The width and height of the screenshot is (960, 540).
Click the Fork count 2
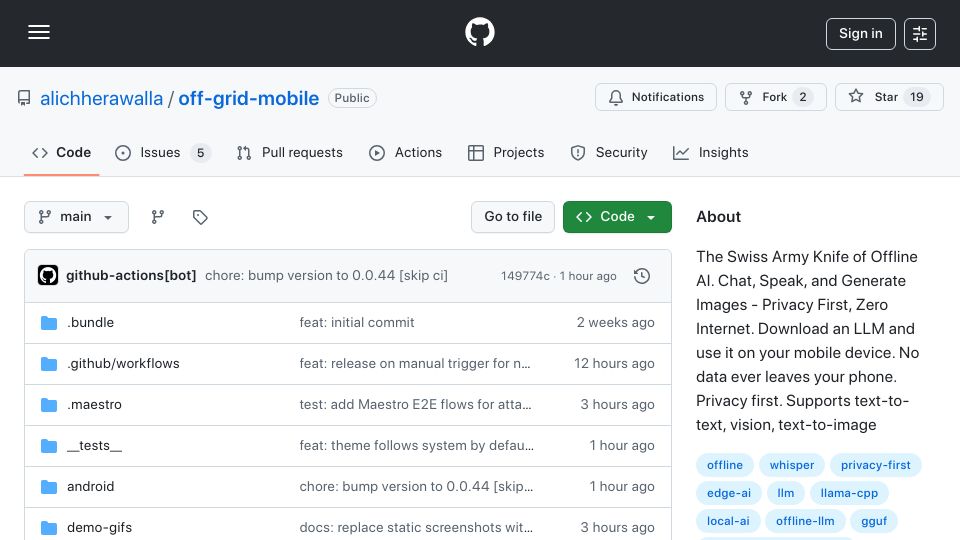coord(803,97)
